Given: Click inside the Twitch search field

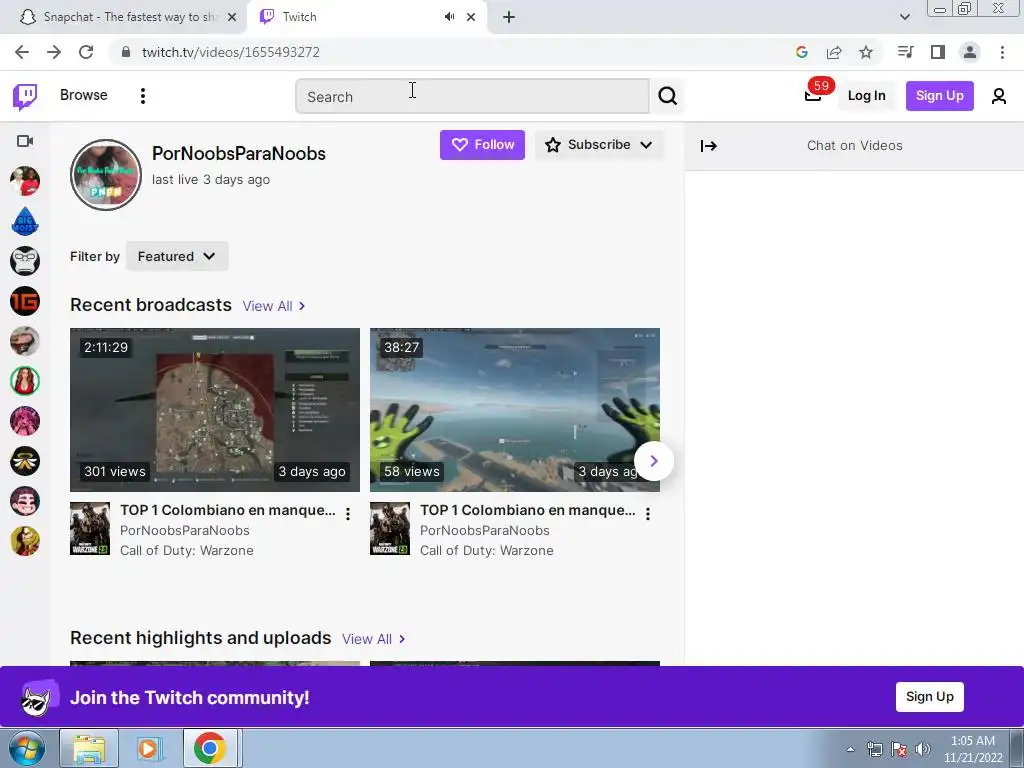Looking at the screenshot, I should (x=472, y=97).
